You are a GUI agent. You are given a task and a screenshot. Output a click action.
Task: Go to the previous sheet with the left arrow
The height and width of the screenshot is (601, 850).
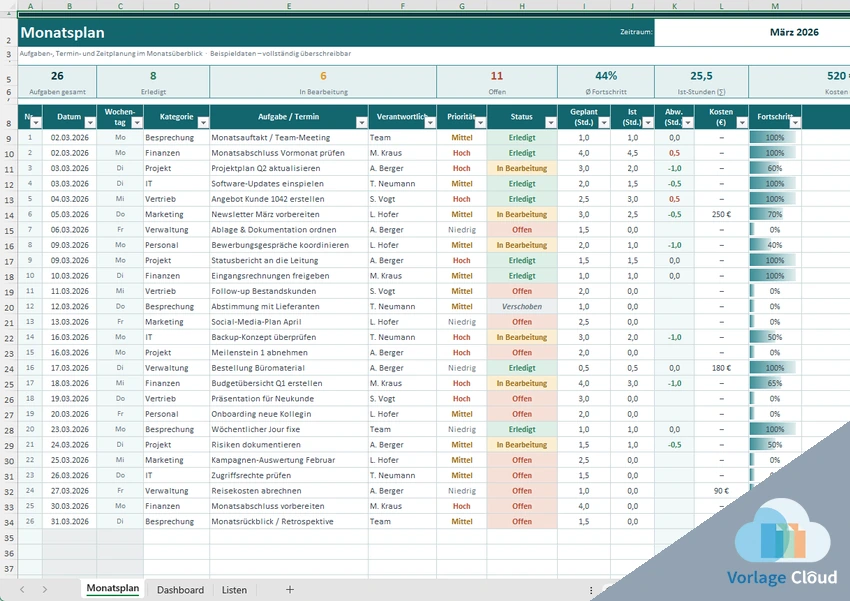22,590
